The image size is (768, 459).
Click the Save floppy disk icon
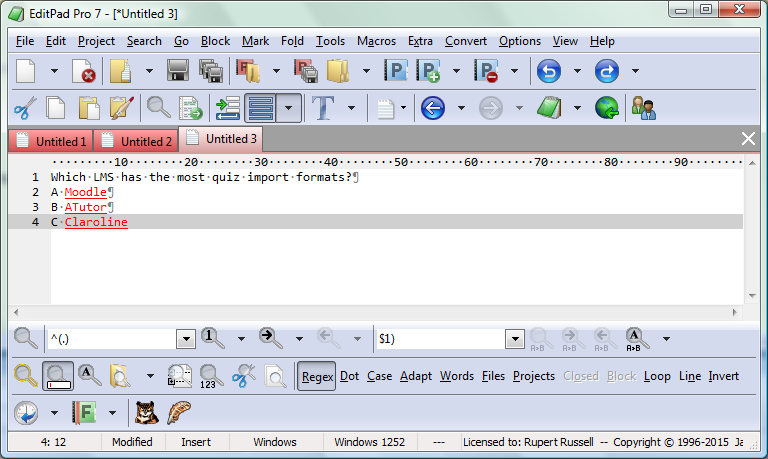coord(178,71)
